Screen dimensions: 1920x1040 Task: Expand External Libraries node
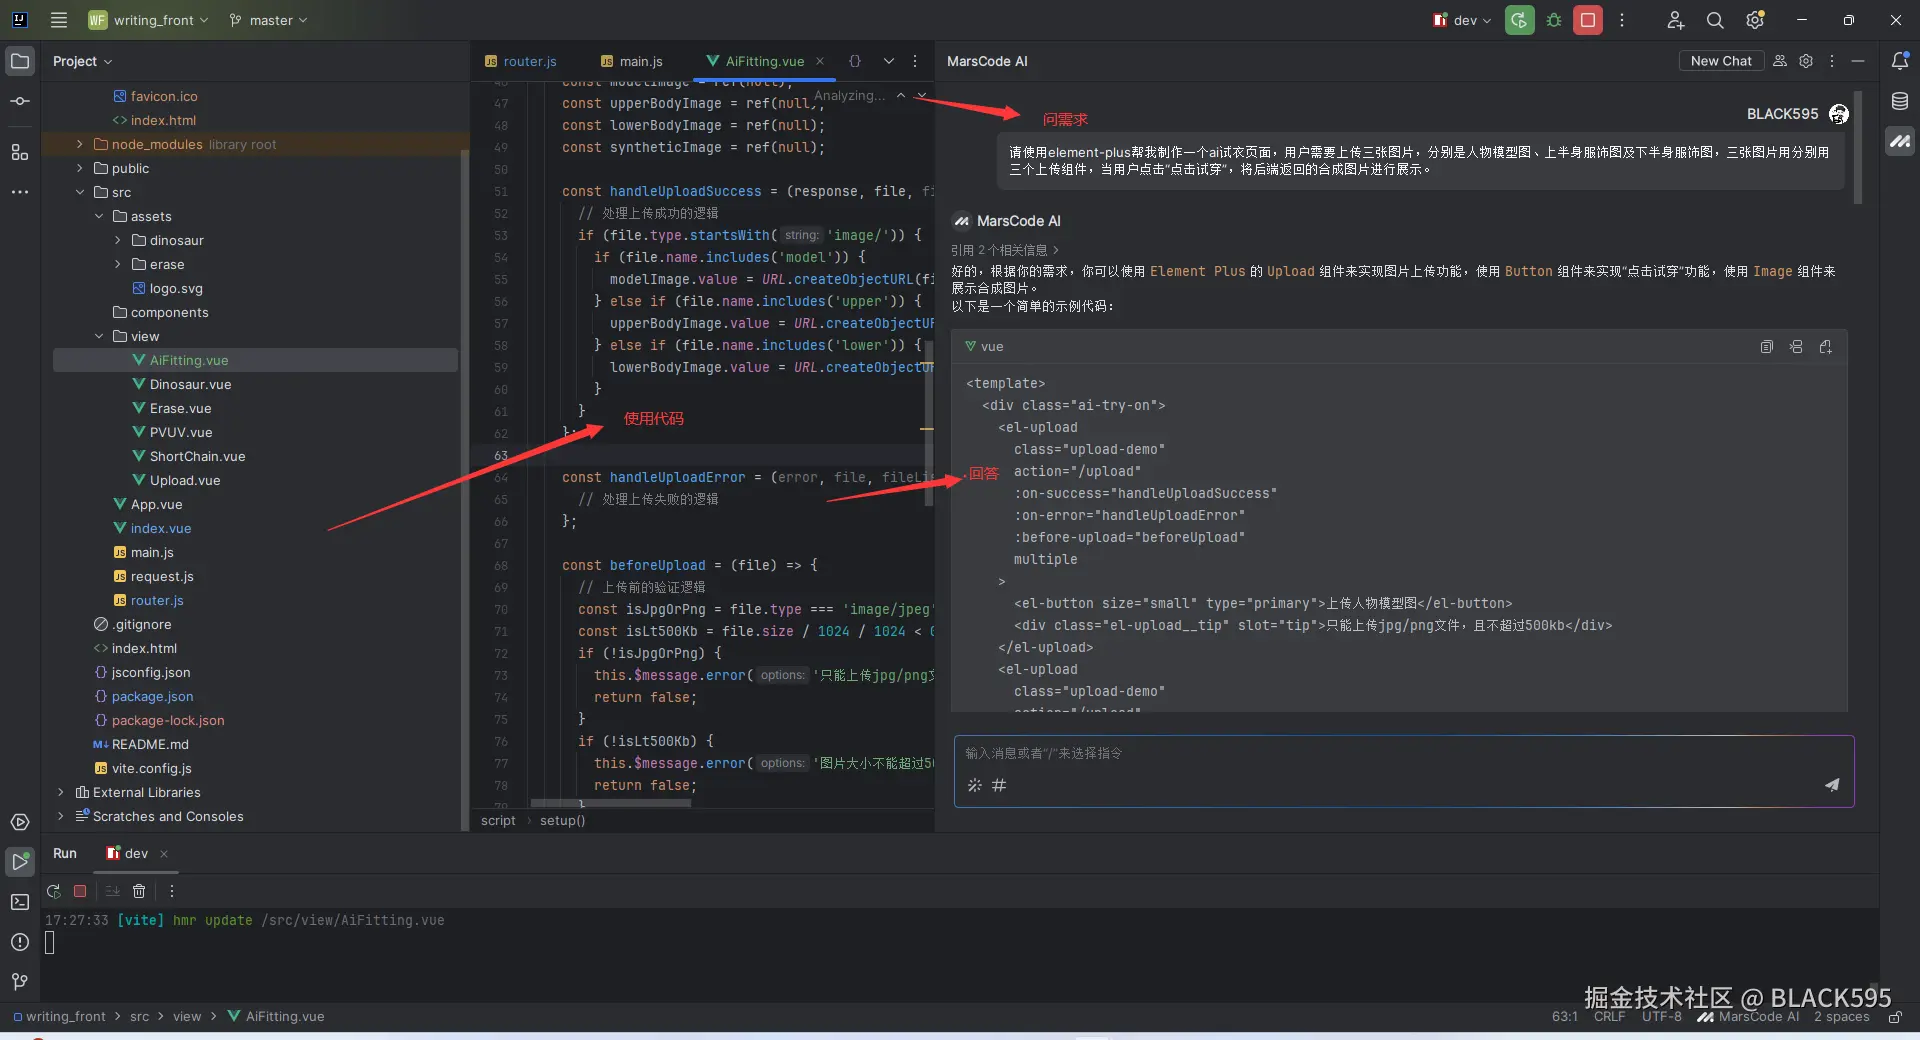[x=61, y=792]
